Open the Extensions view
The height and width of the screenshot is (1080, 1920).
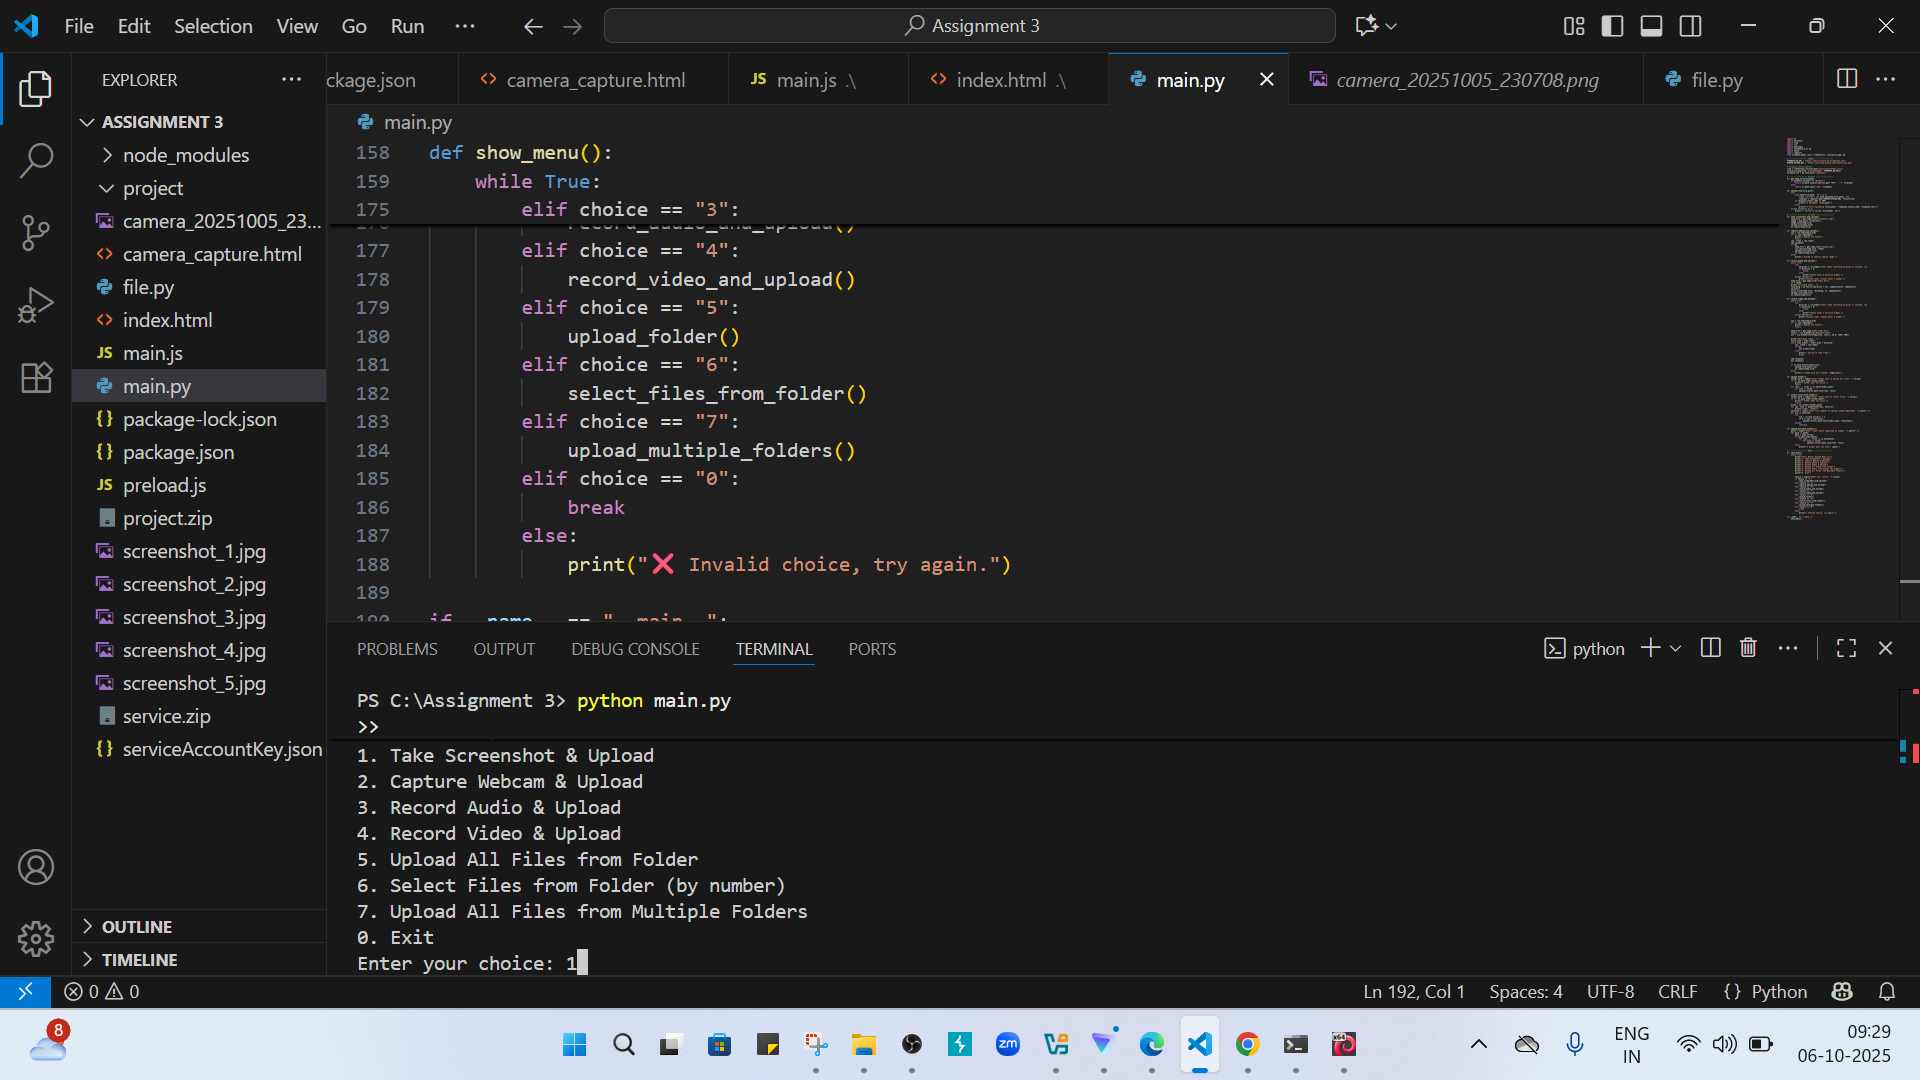click(x=36, y=378)
